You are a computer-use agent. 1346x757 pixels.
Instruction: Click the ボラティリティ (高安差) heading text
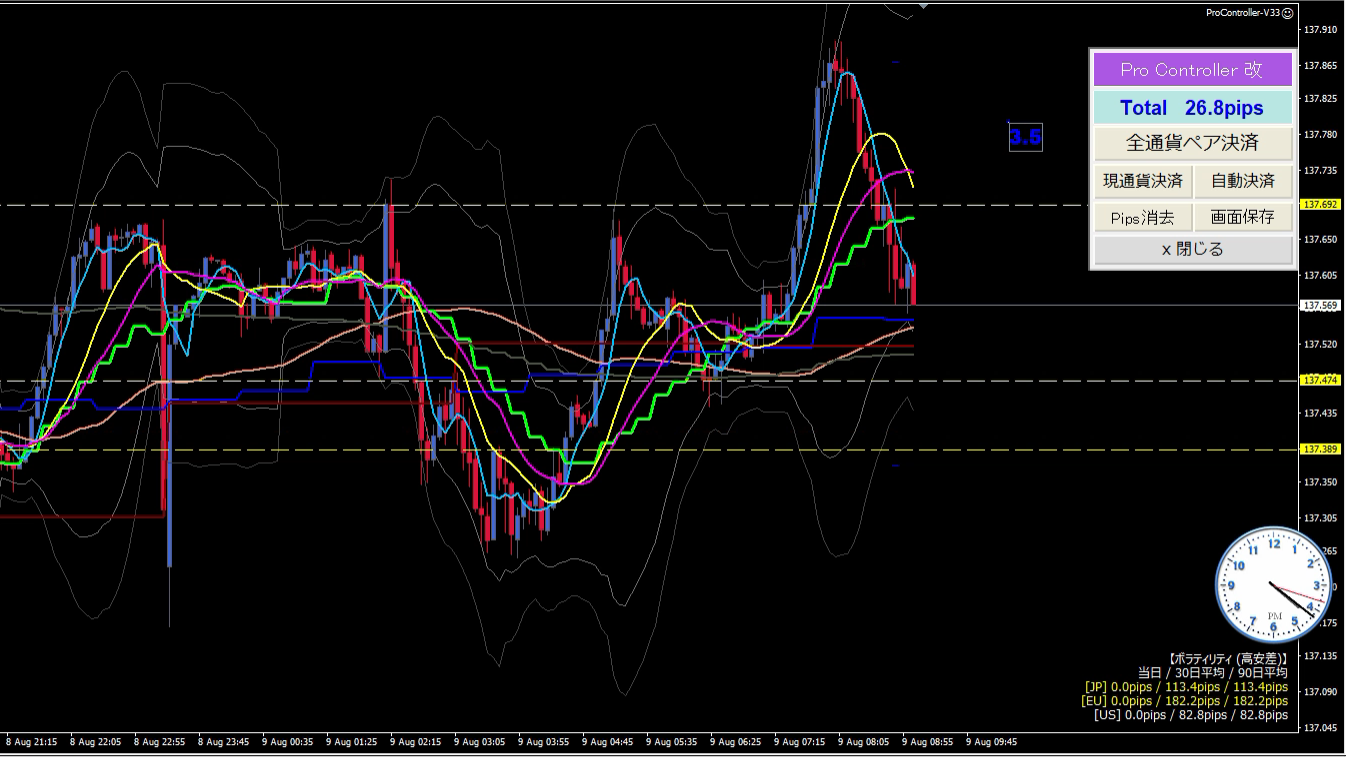1227,659
